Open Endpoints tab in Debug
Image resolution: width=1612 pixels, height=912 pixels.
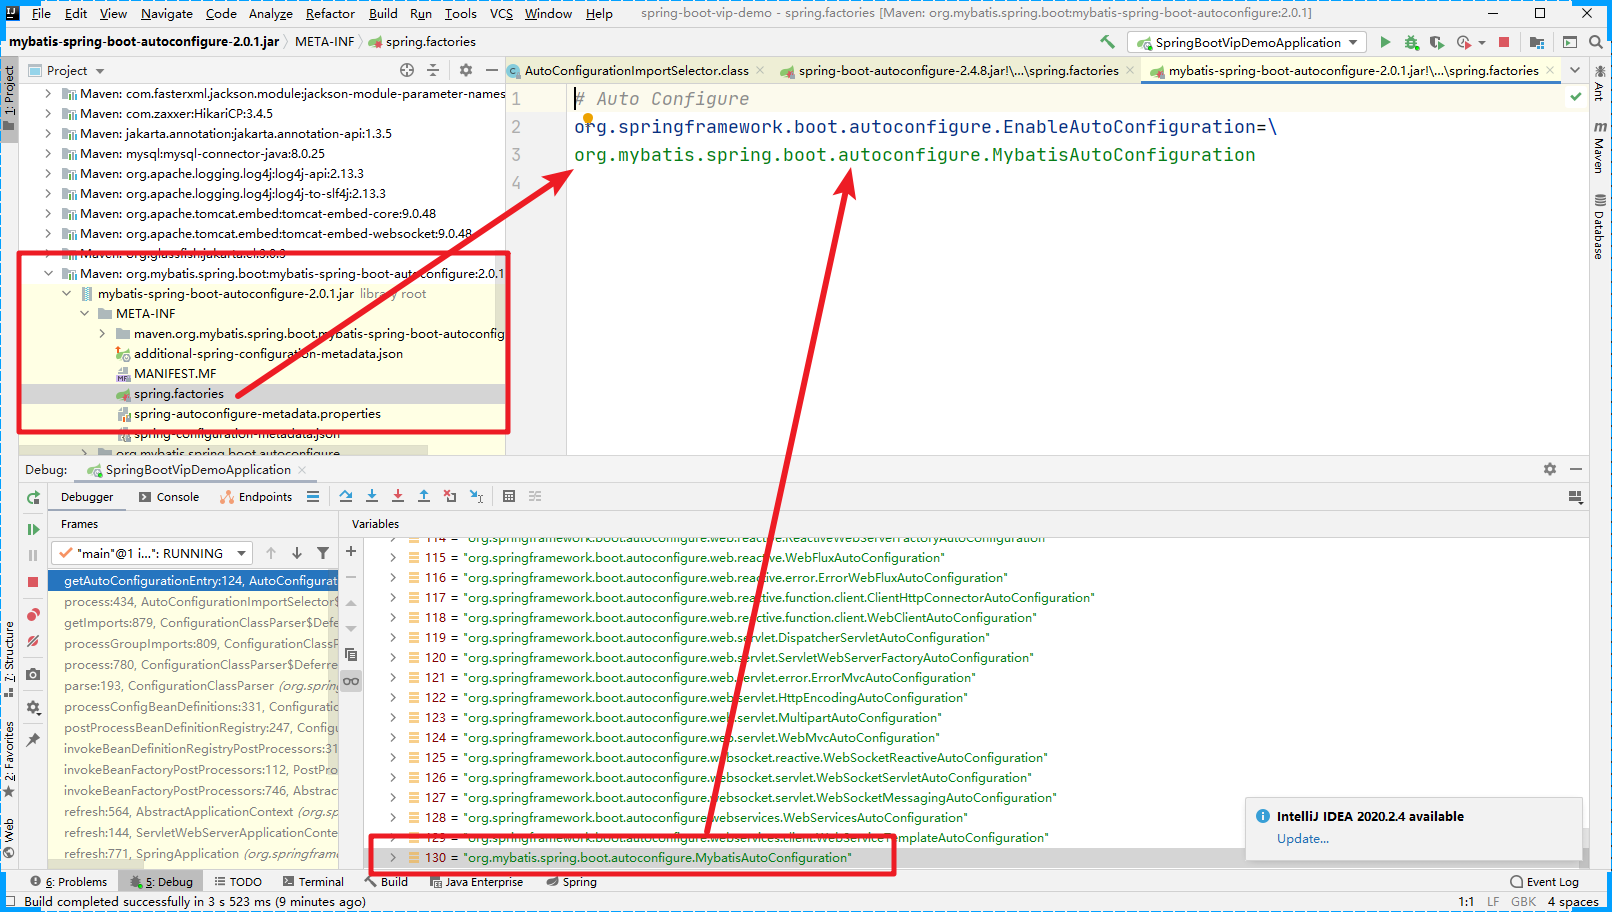click(256, 497)
